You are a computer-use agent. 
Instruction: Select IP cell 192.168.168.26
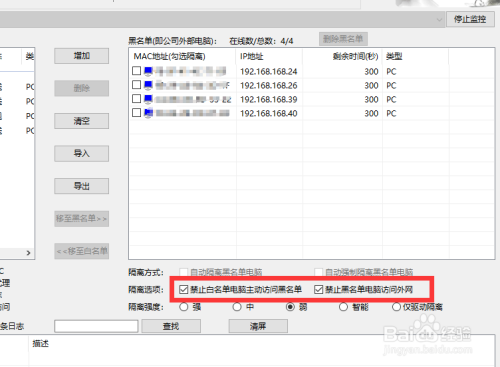[x=269, y=86]
